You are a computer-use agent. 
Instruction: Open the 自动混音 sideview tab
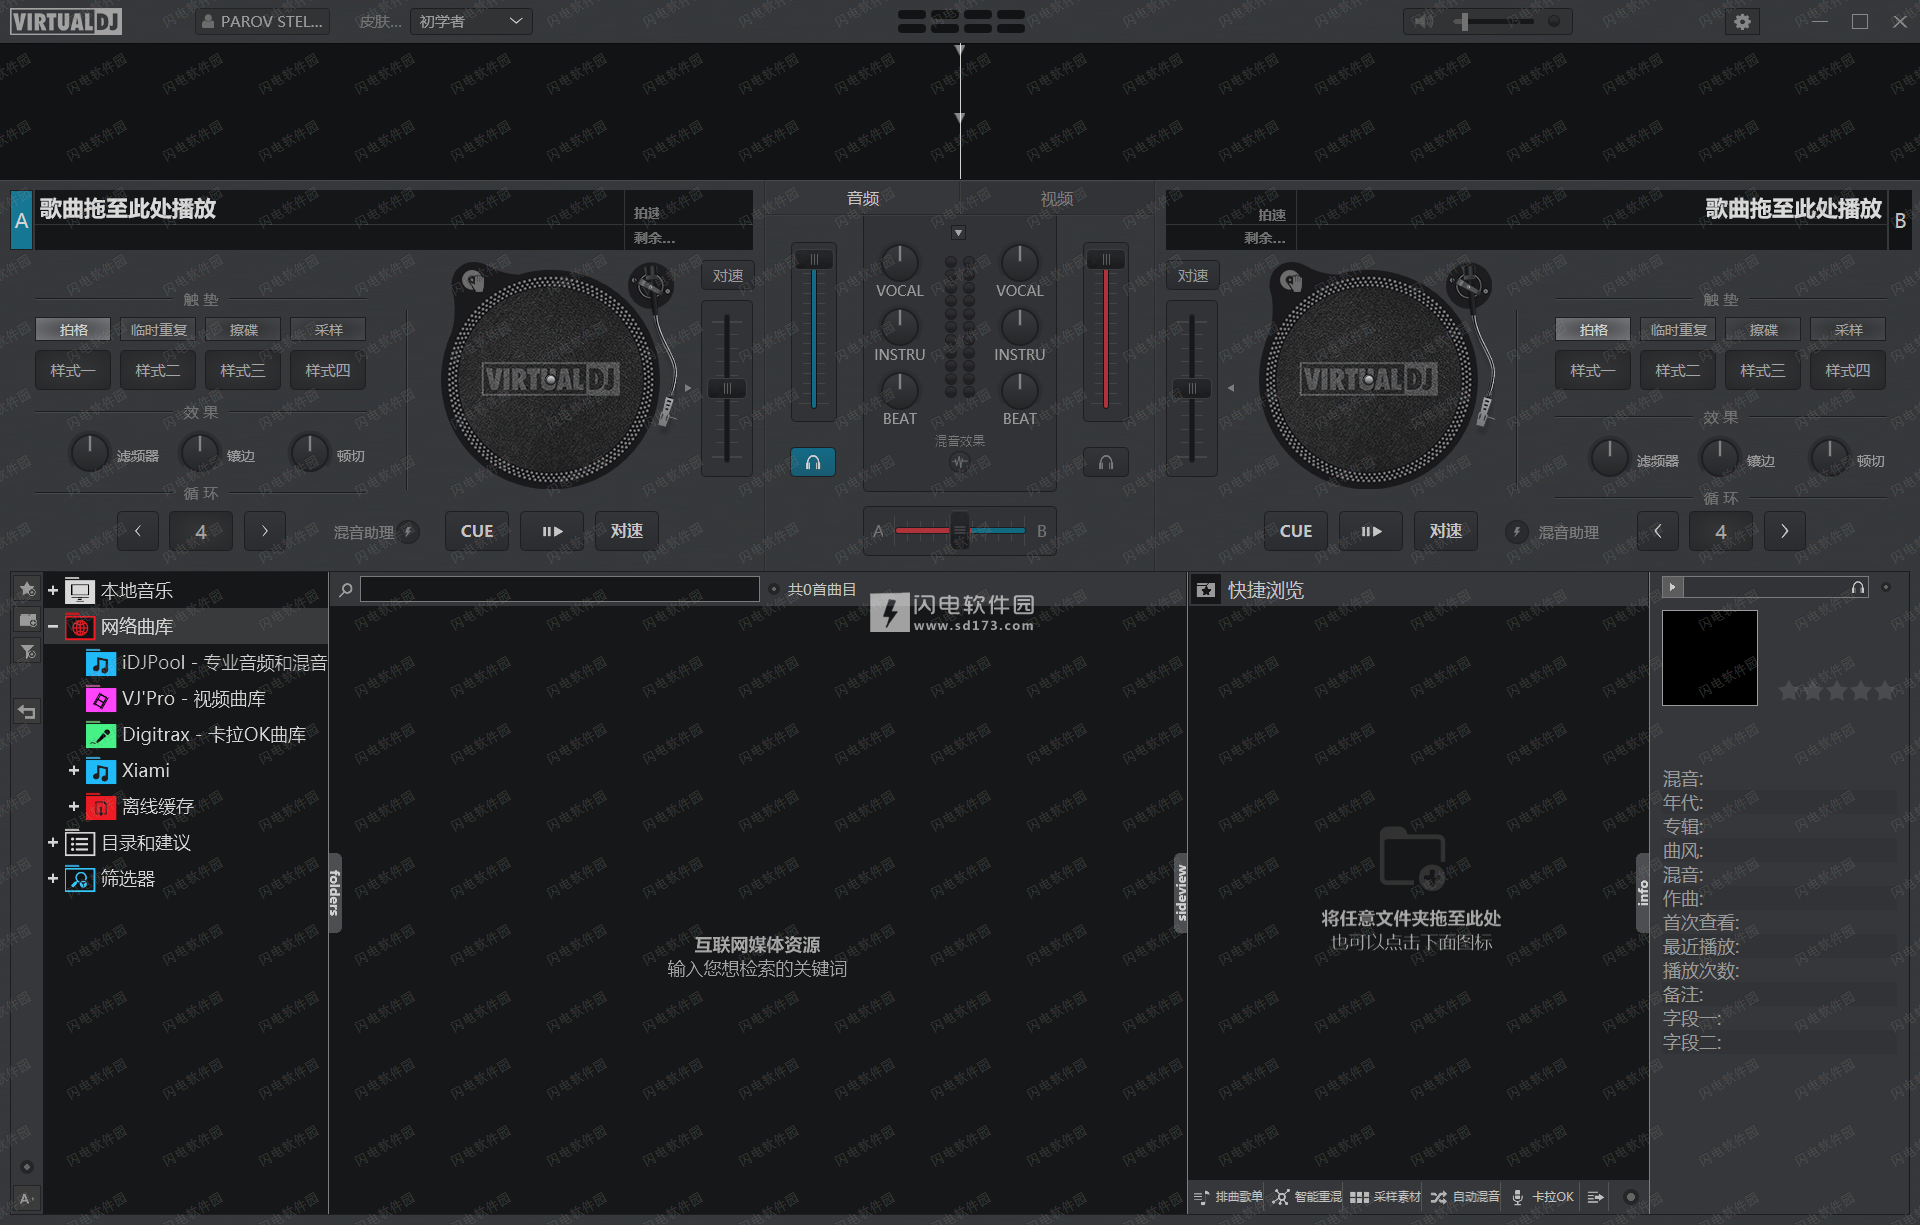click(x=1465, y=1197)
